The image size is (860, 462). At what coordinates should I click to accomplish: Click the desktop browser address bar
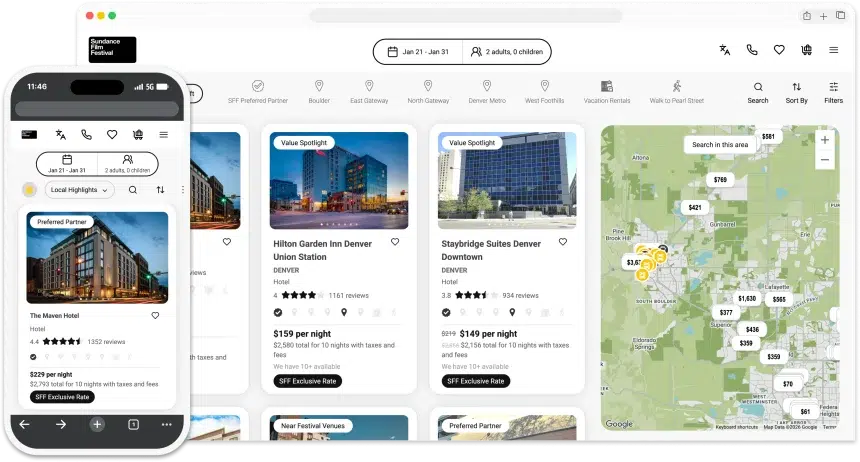coord(466,16)
